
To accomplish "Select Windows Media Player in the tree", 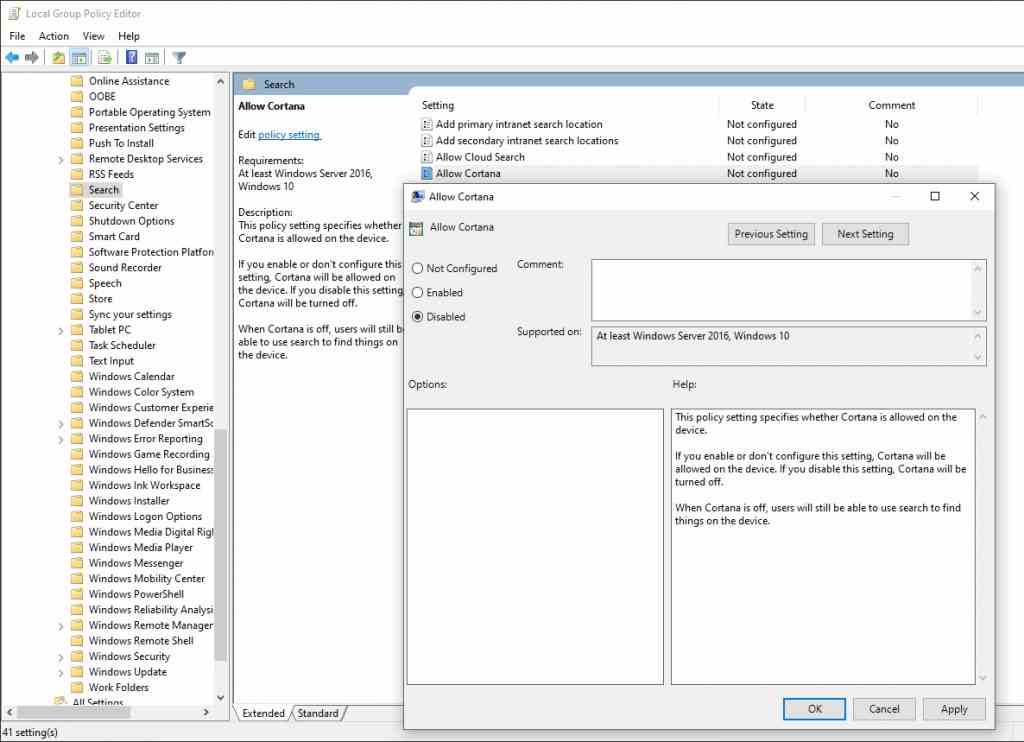I will click(x=140, y=548).
